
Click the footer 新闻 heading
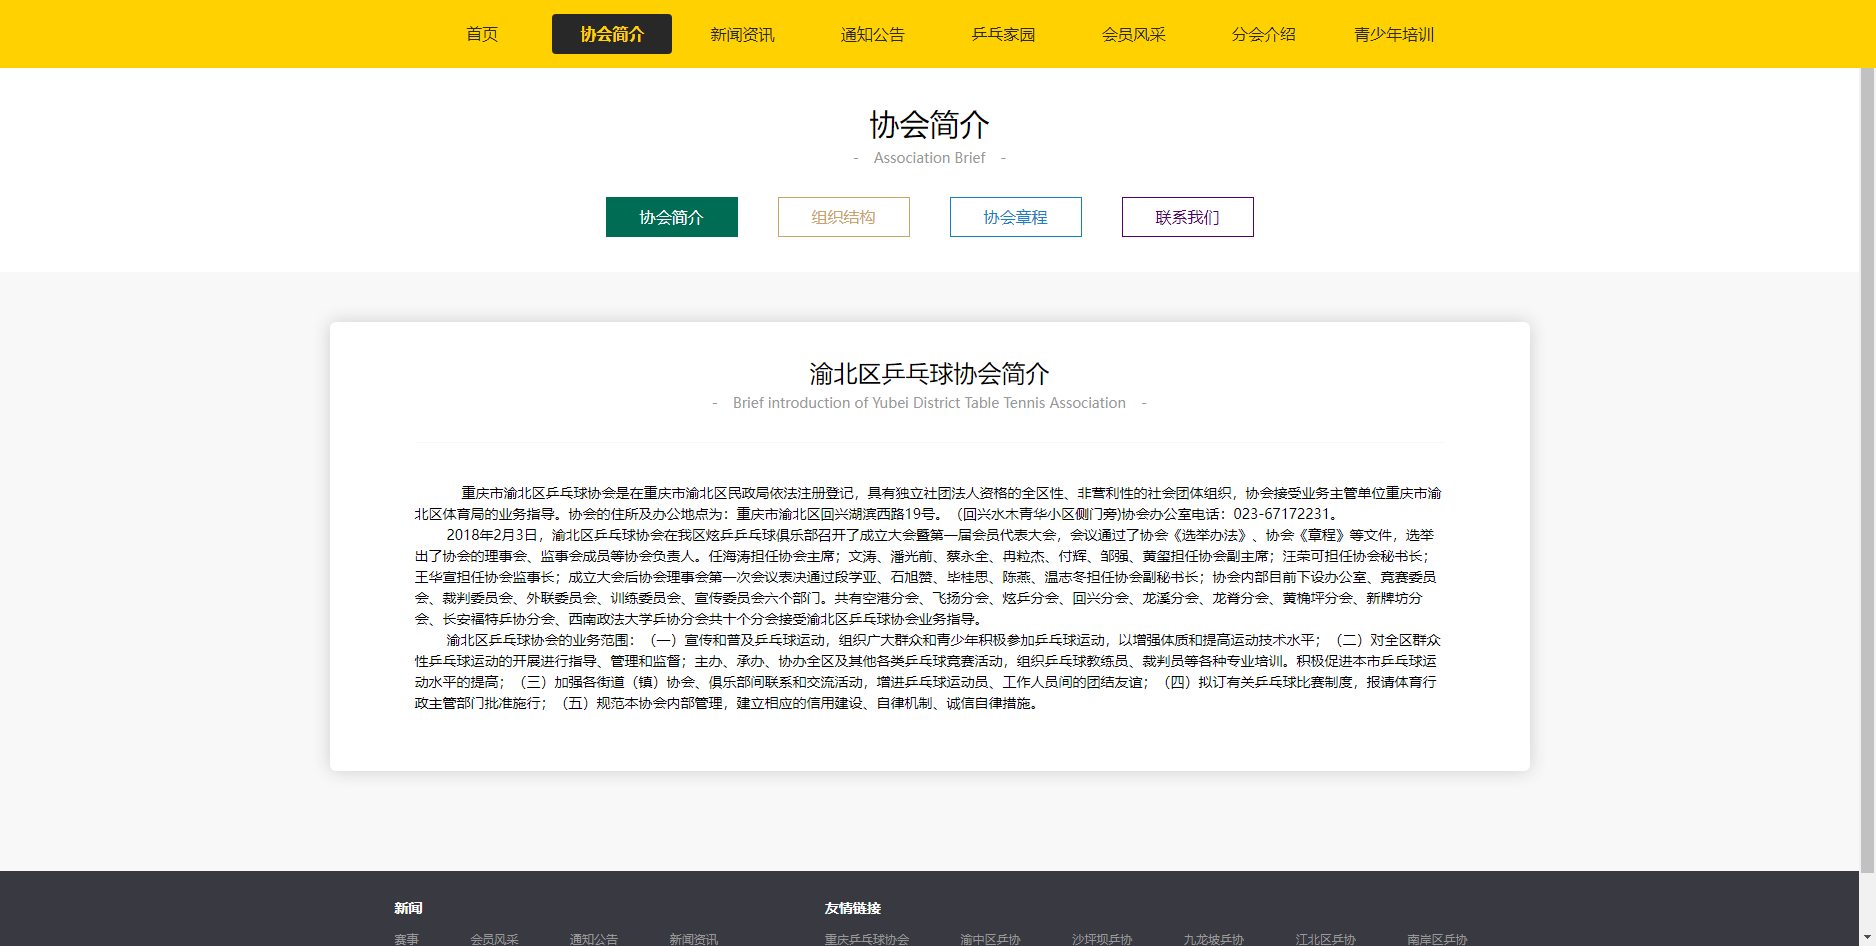pos(408,908)
